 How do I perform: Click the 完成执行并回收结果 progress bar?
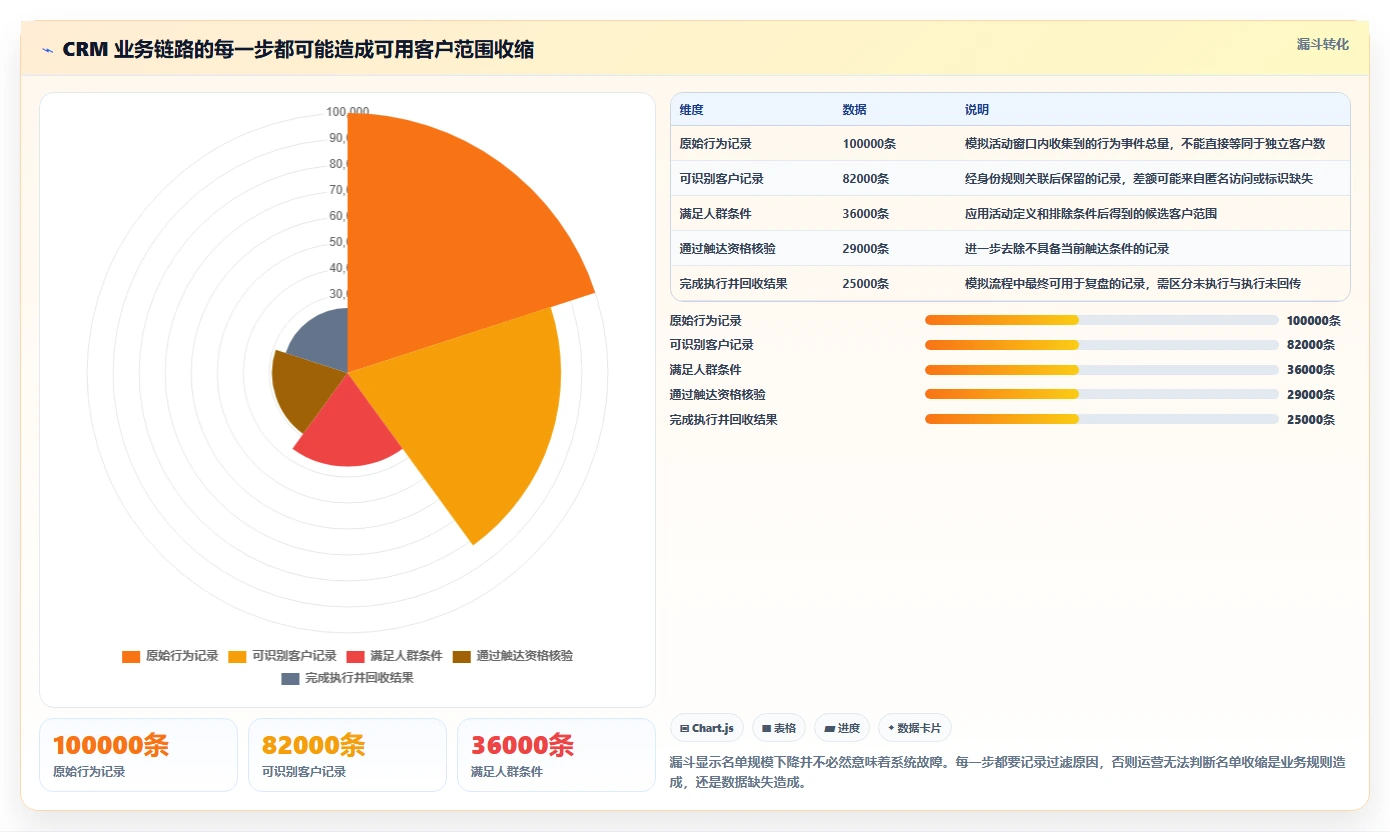(1101, 419)
